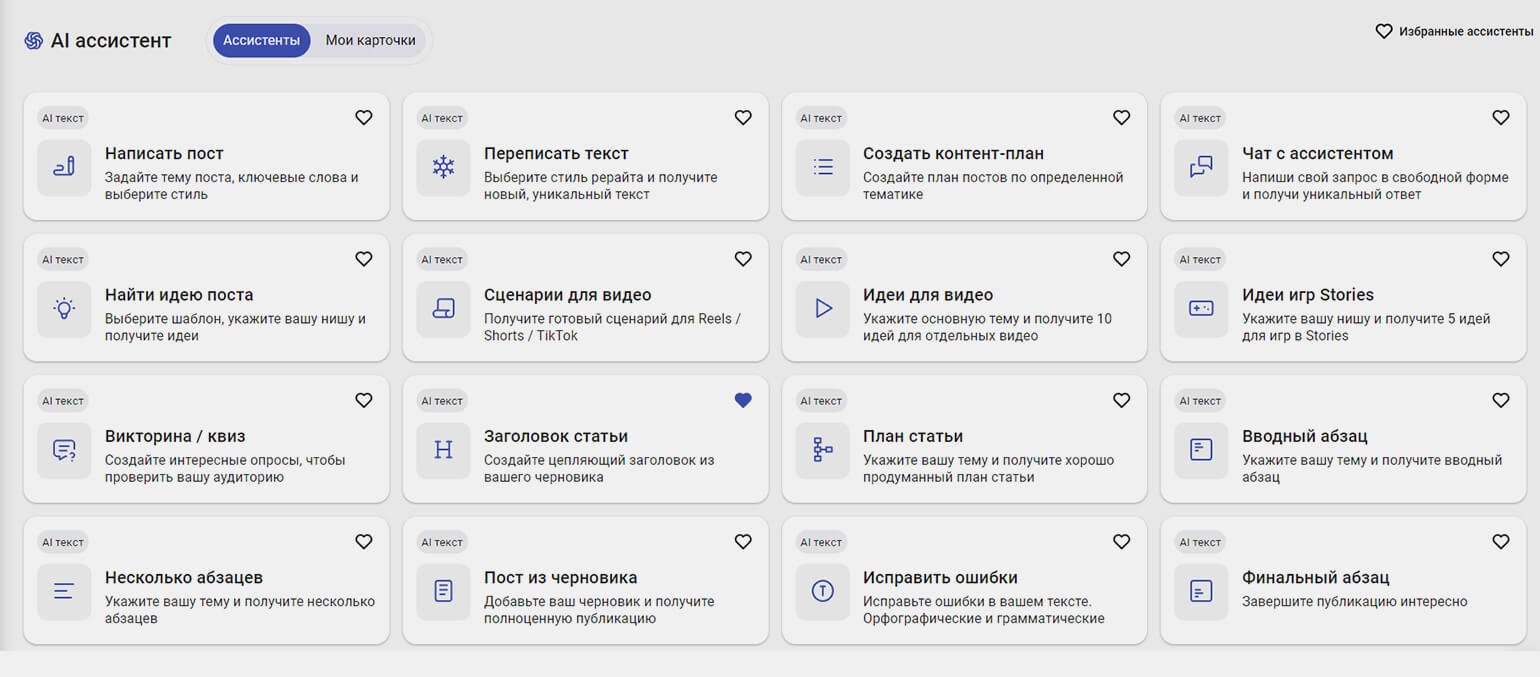Open the Написать пост title
The width and height of the screenshot is (1540, 677).
click(164, 154)
